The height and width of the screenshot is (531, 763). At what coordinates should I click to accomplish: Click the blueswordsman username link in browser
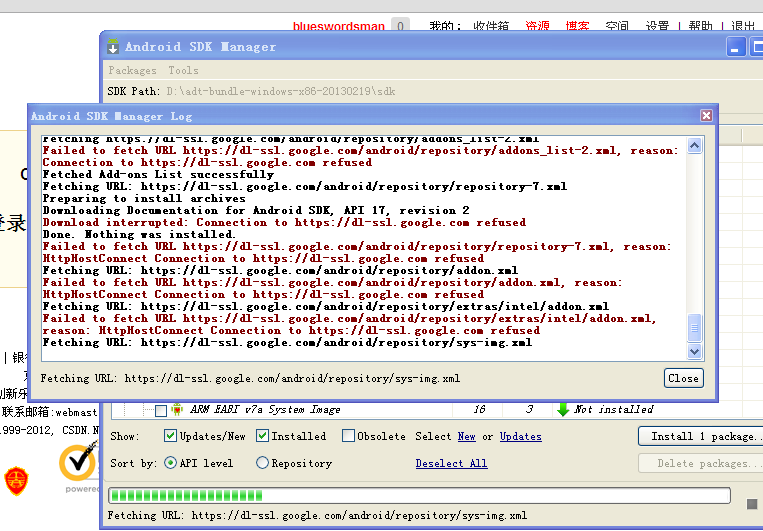pos(339,26)
